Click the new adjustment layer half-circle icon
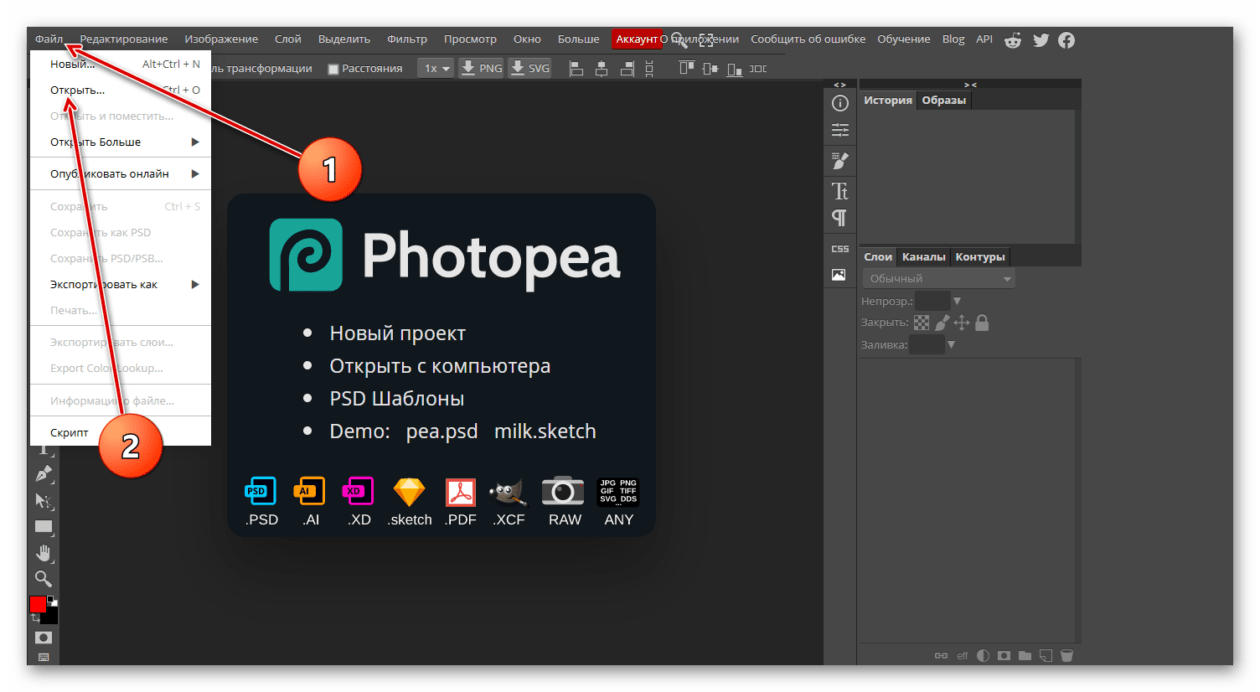The width and height of the screenshot is (1260, 692). point(983,656)
